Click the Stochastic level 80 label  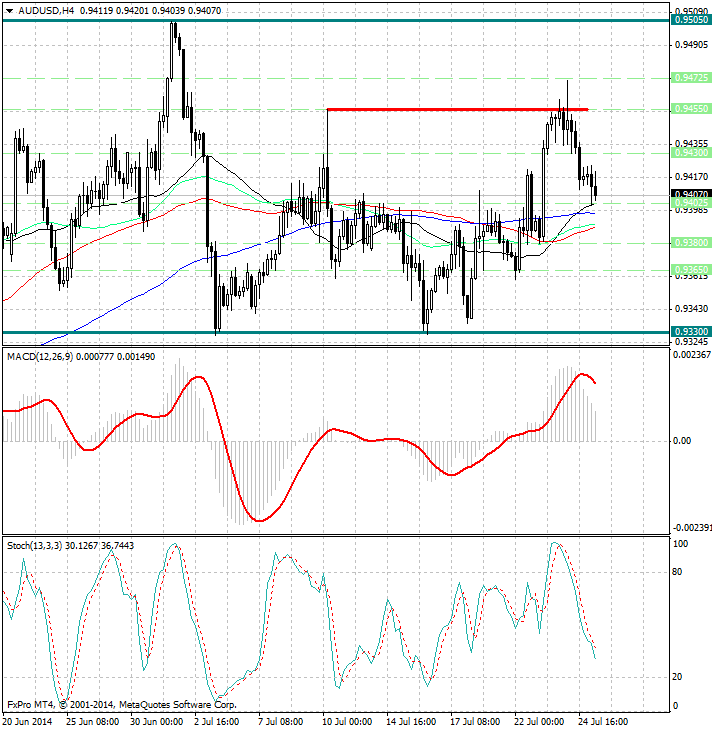pos(678,572)
